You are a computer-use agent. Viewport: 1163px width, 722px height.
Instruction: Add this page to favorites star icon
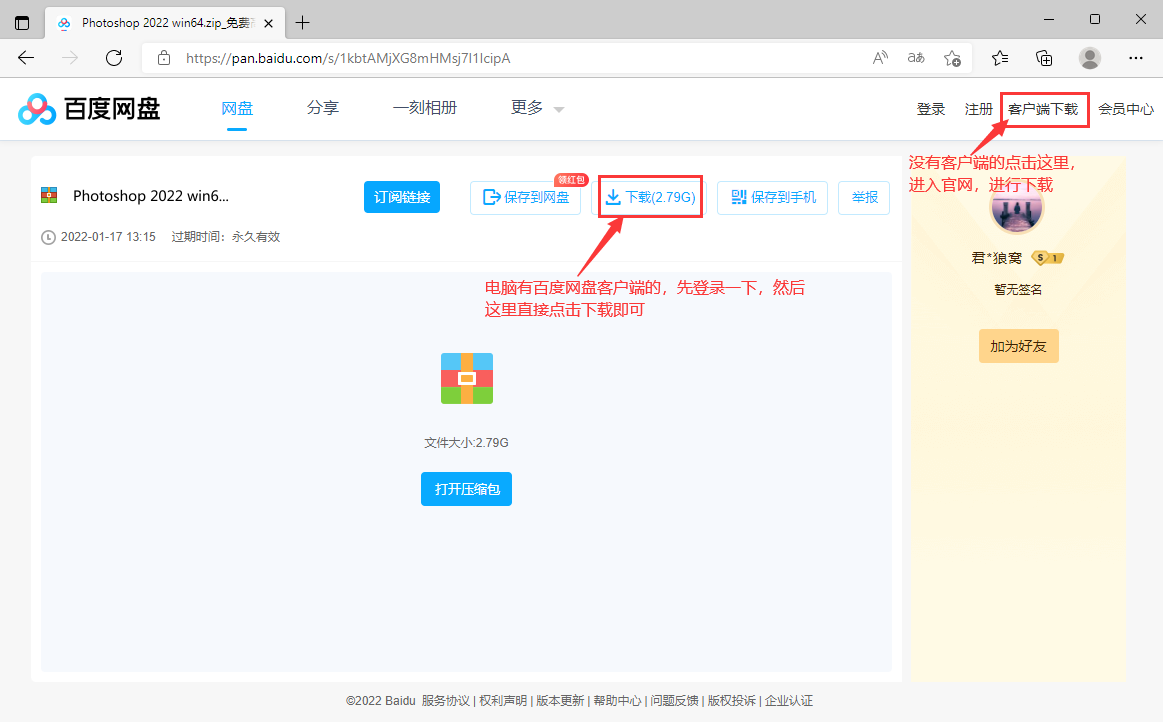[x=952, y=58]
